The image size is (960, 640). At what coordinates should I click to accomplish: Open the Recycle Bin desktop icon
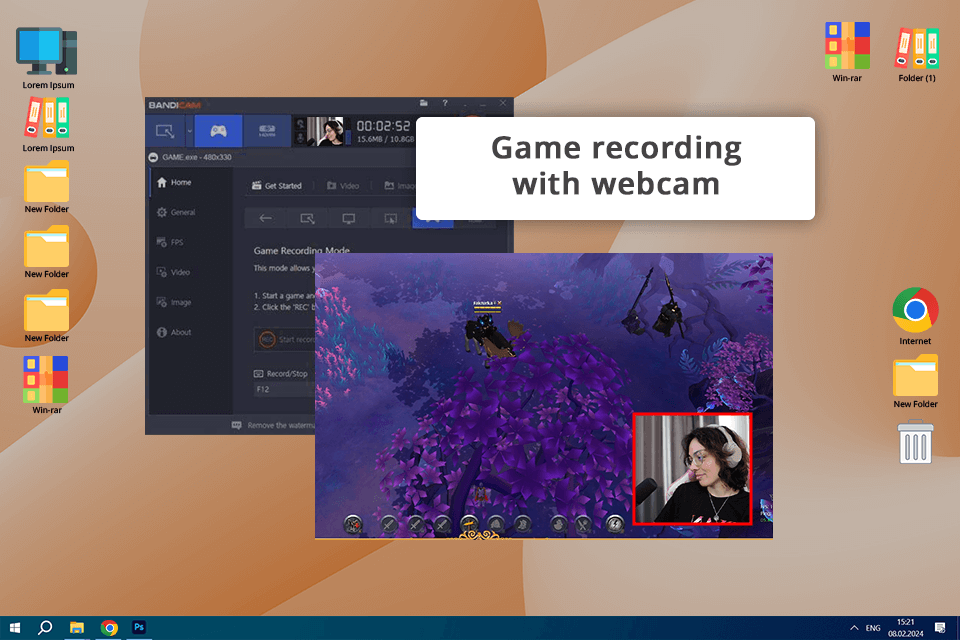coord(915,442)
